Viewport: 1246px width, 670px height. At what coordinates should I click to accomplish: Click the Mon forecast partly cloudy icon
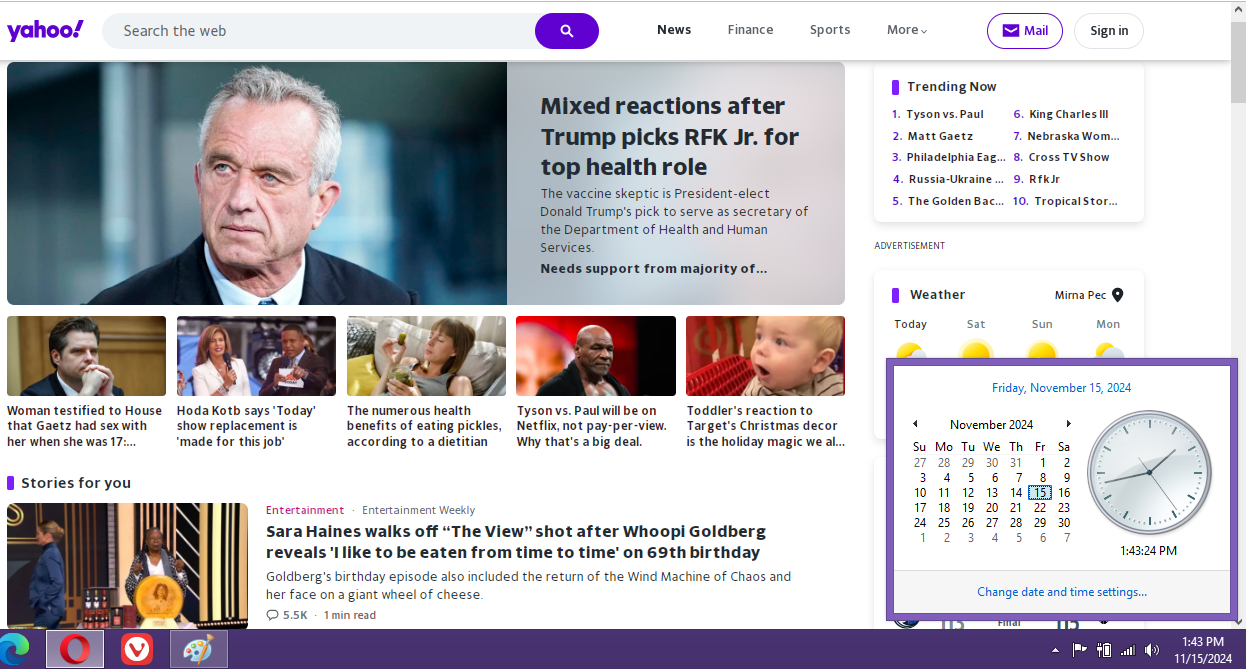click(x=1108, y=350)
